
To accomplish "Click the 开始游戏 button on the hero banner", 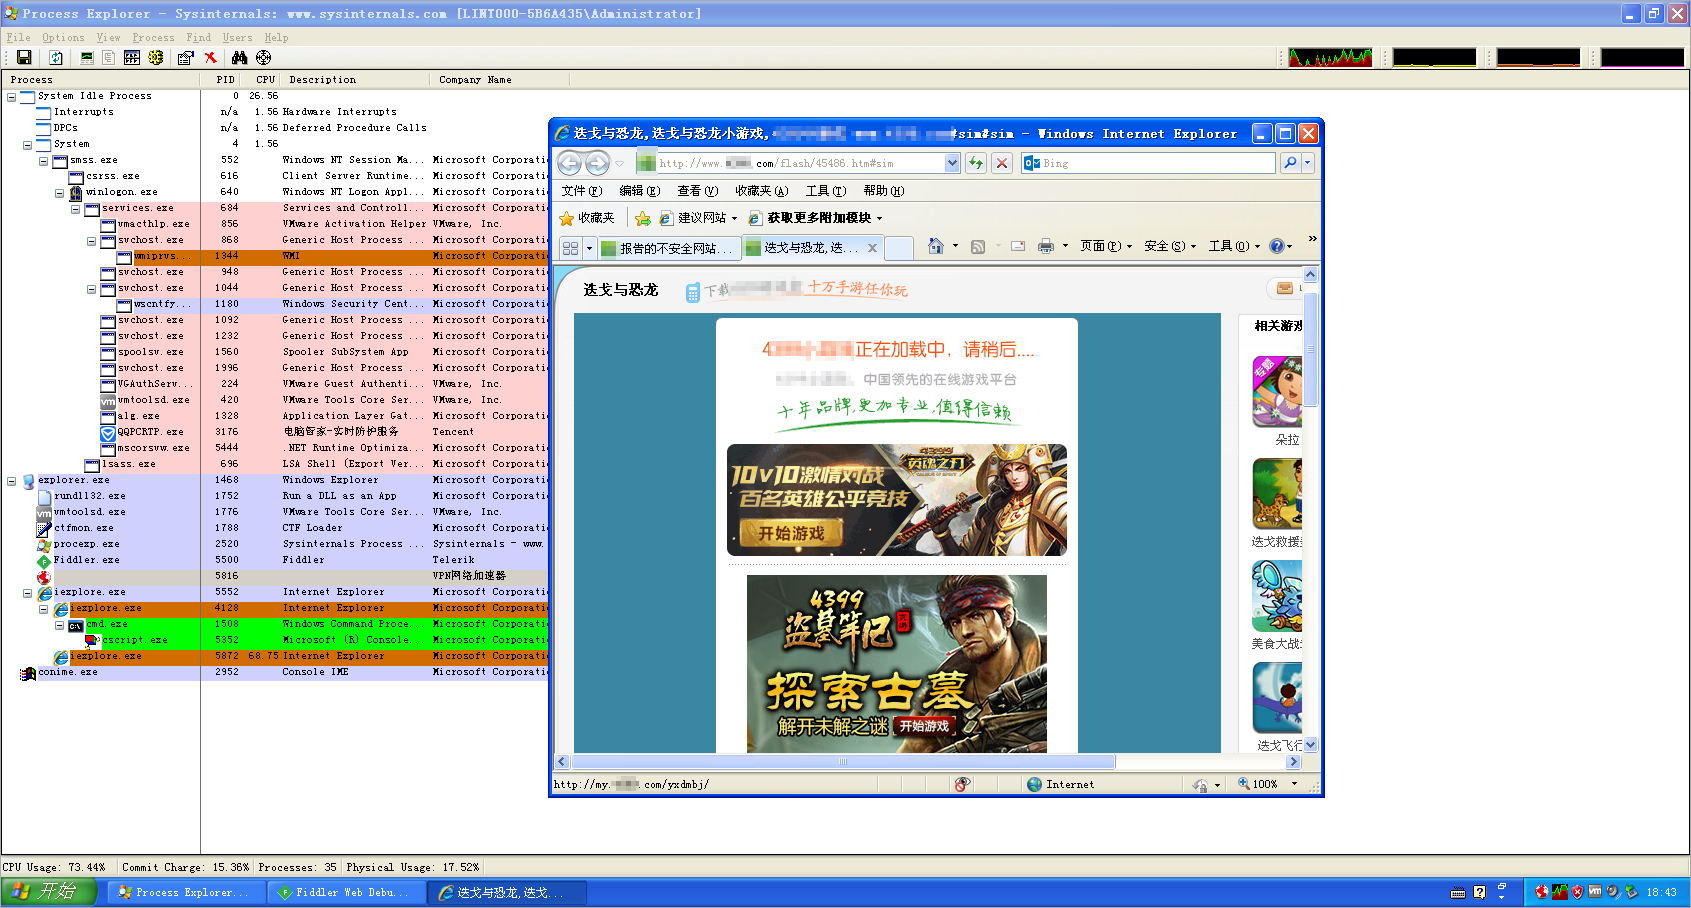I will tap(792, 534).
